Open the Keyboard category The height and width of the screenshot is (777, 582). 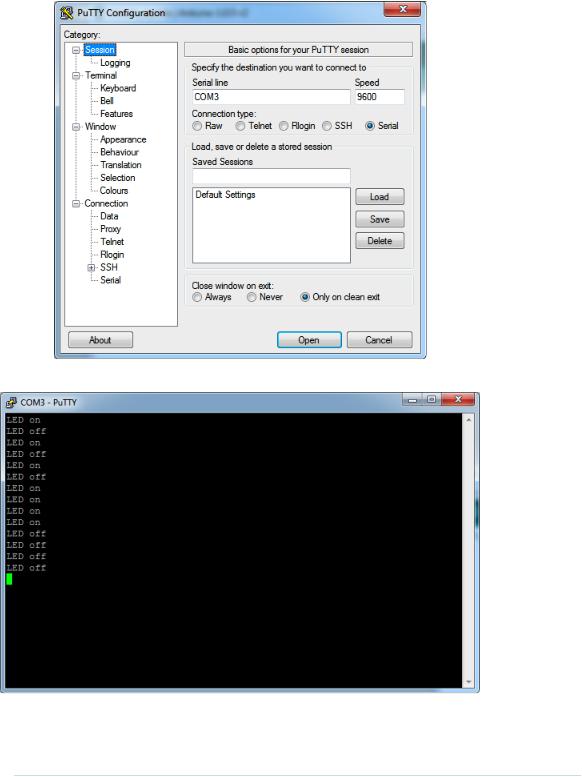coord(118,88)
